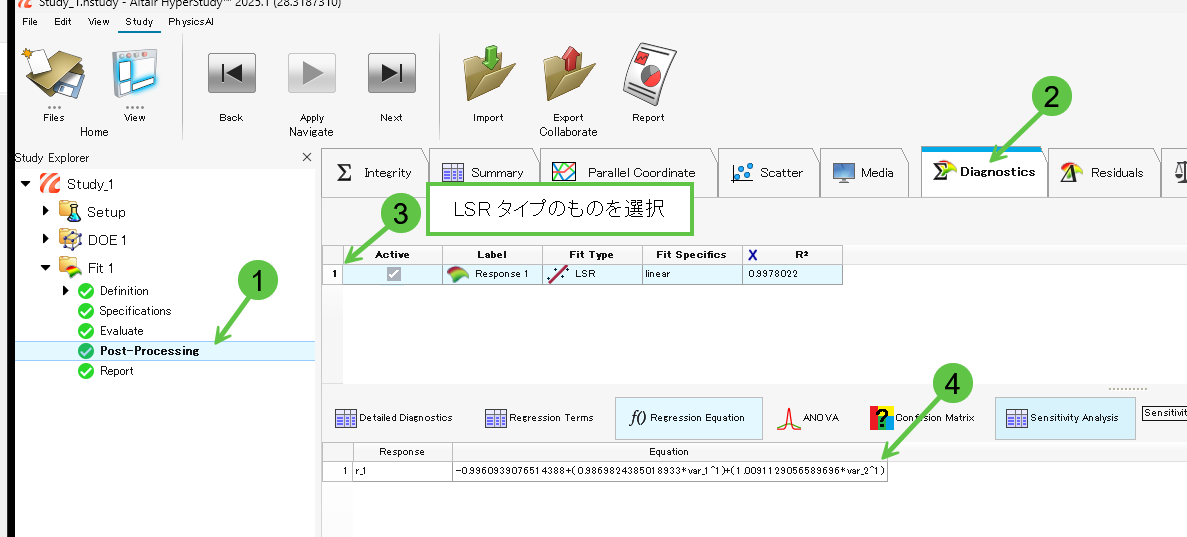Show the Regression Equation view

tap(688, 418)
